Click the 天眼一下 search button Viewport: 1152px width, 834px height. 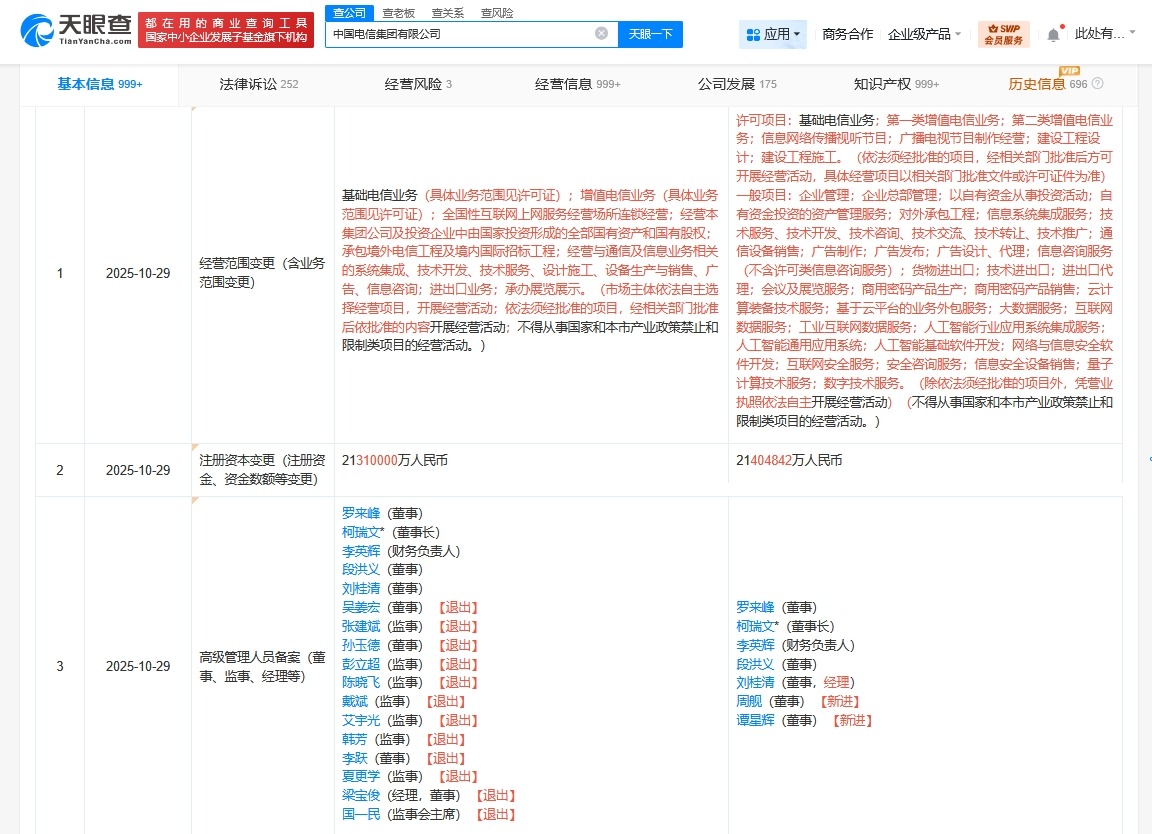pyautogui.click(x=652, y=33)
